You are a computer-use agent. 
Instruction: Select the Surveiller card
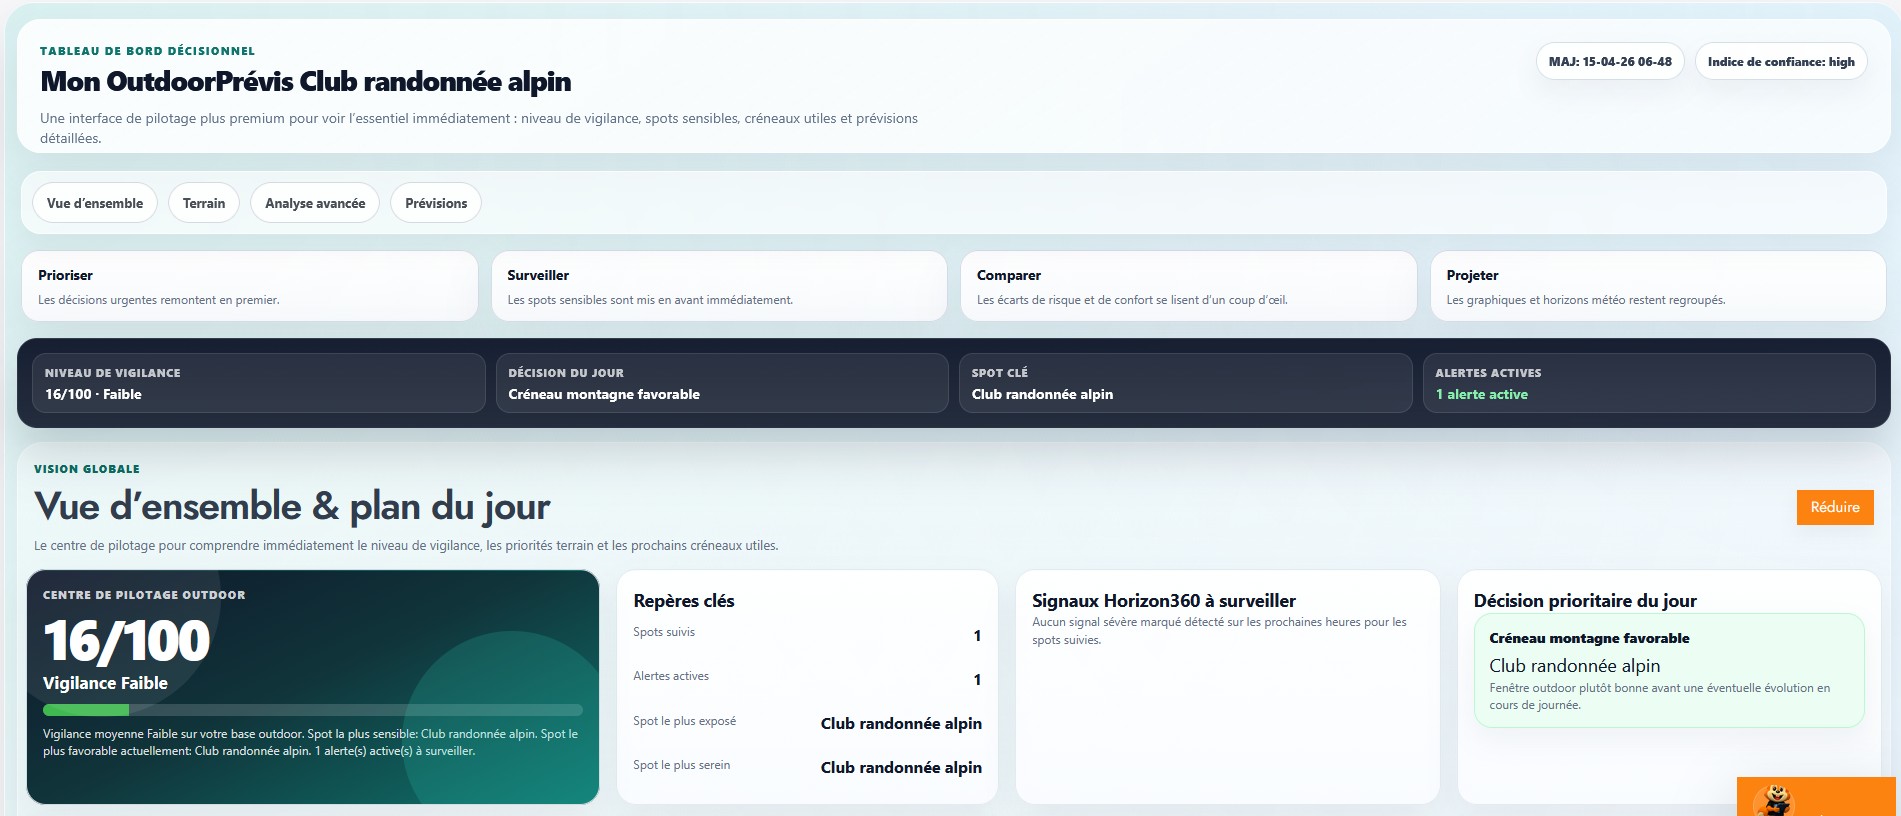(x=718, y=286)
